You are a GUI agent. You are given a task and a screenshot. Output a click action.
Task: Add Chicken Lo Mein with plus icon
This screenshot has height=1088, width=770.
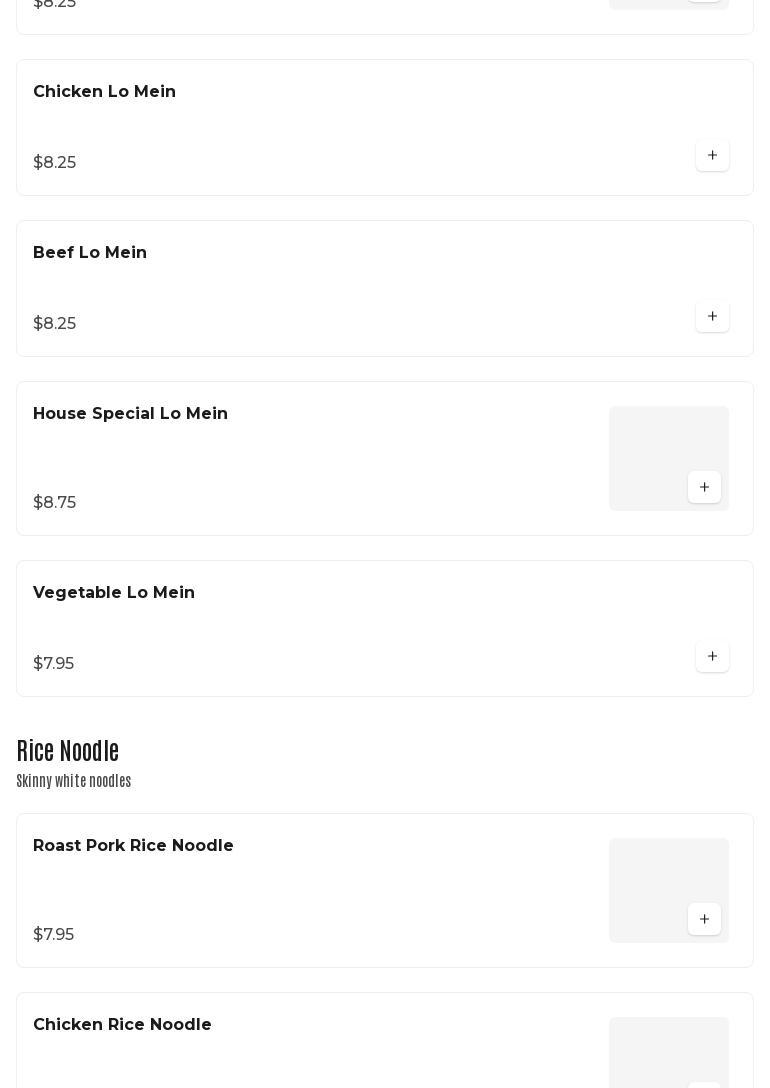point(712,155)
